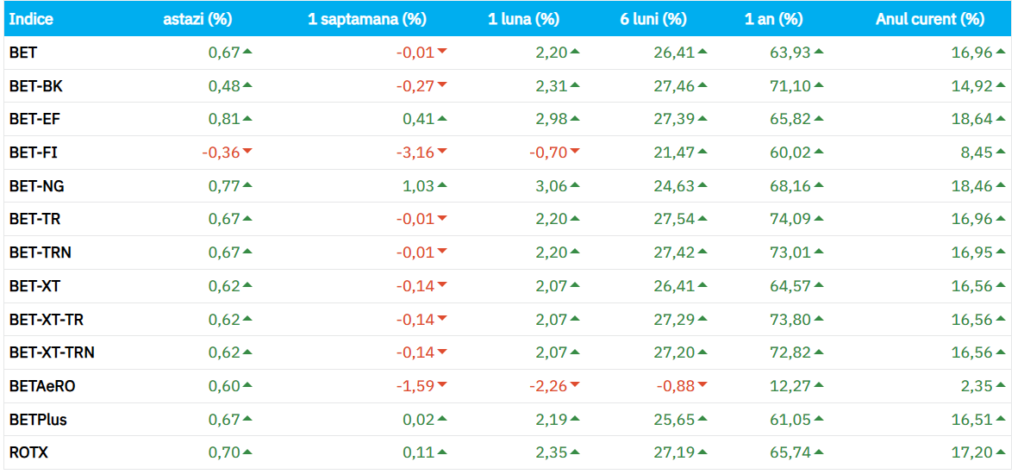The width and height of the screenshot is (1024, 474).
Task: Select the ROTX index name
Action: (28, 453)
